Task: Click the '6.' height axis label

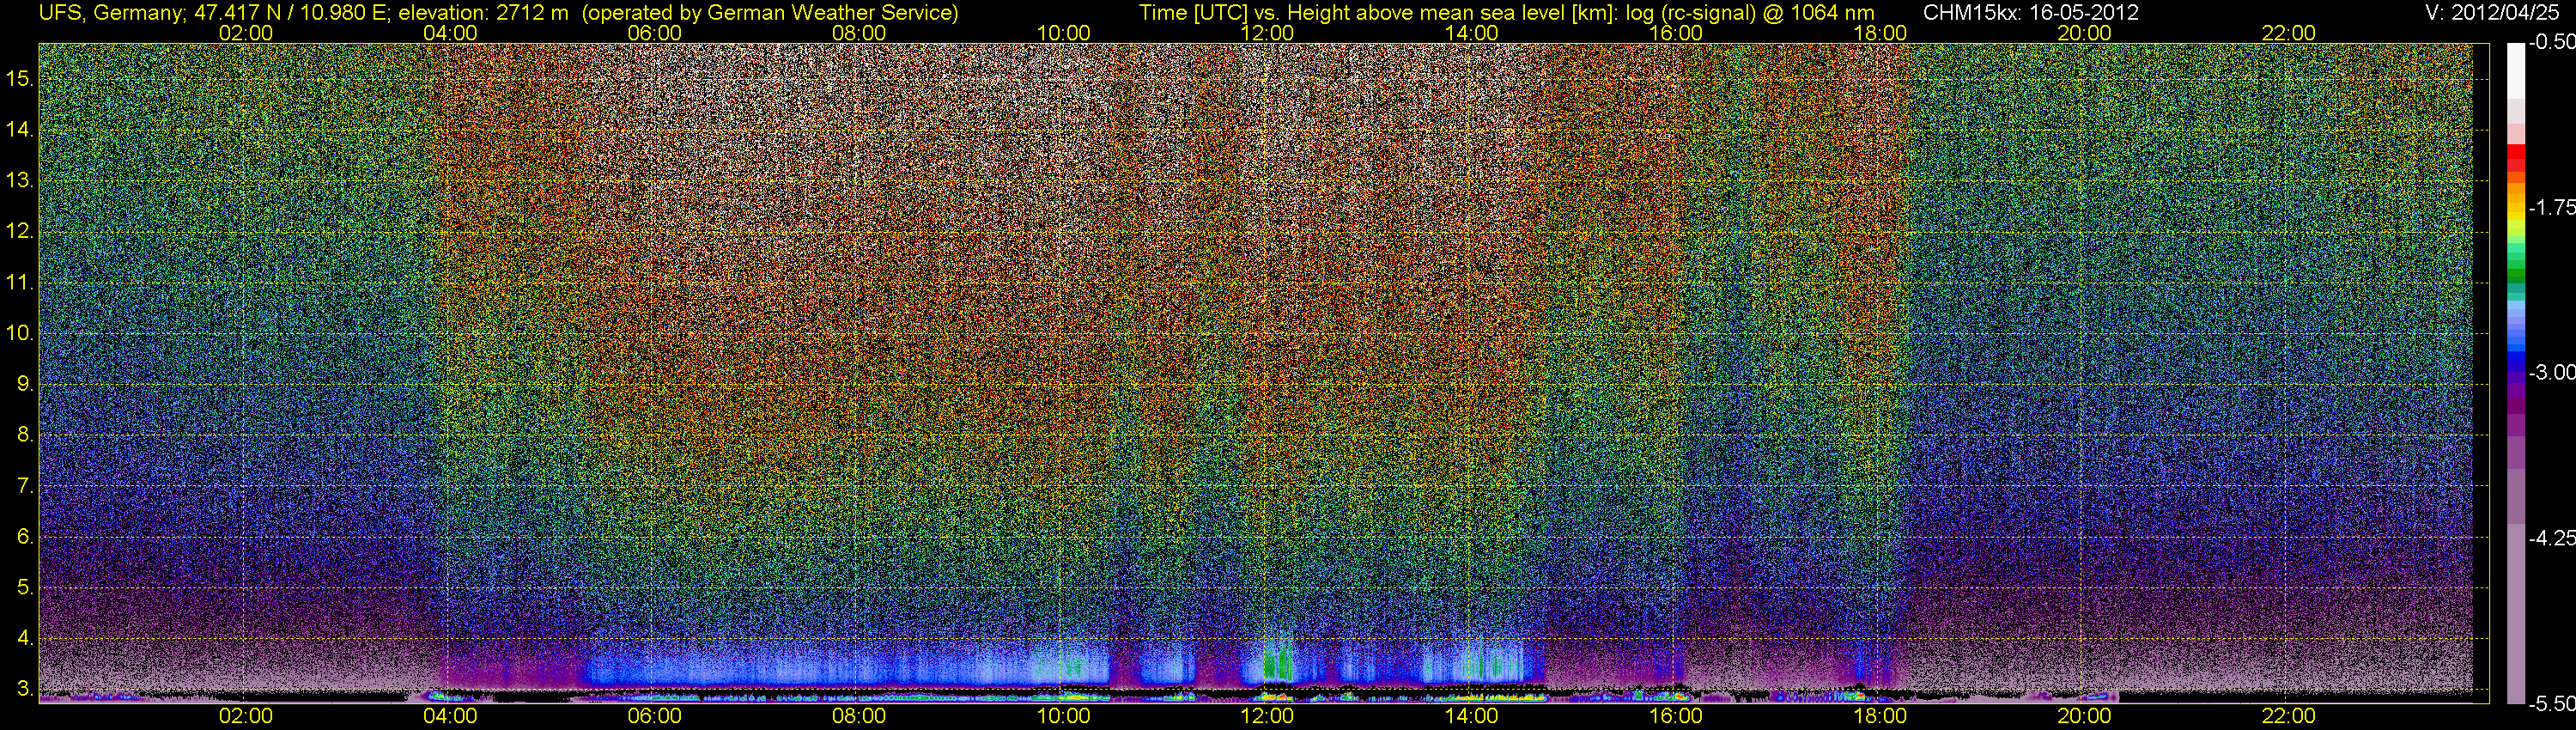Action: coord(25,537)
